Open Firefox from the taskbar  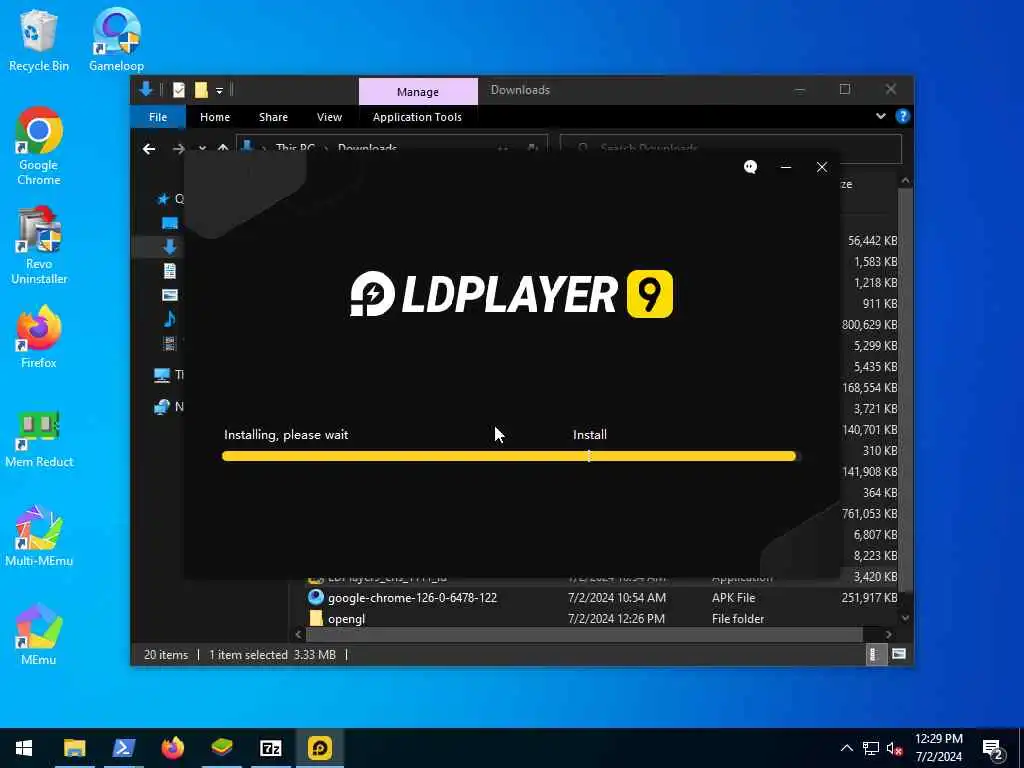pyautogui.click(x=172, y=748)
